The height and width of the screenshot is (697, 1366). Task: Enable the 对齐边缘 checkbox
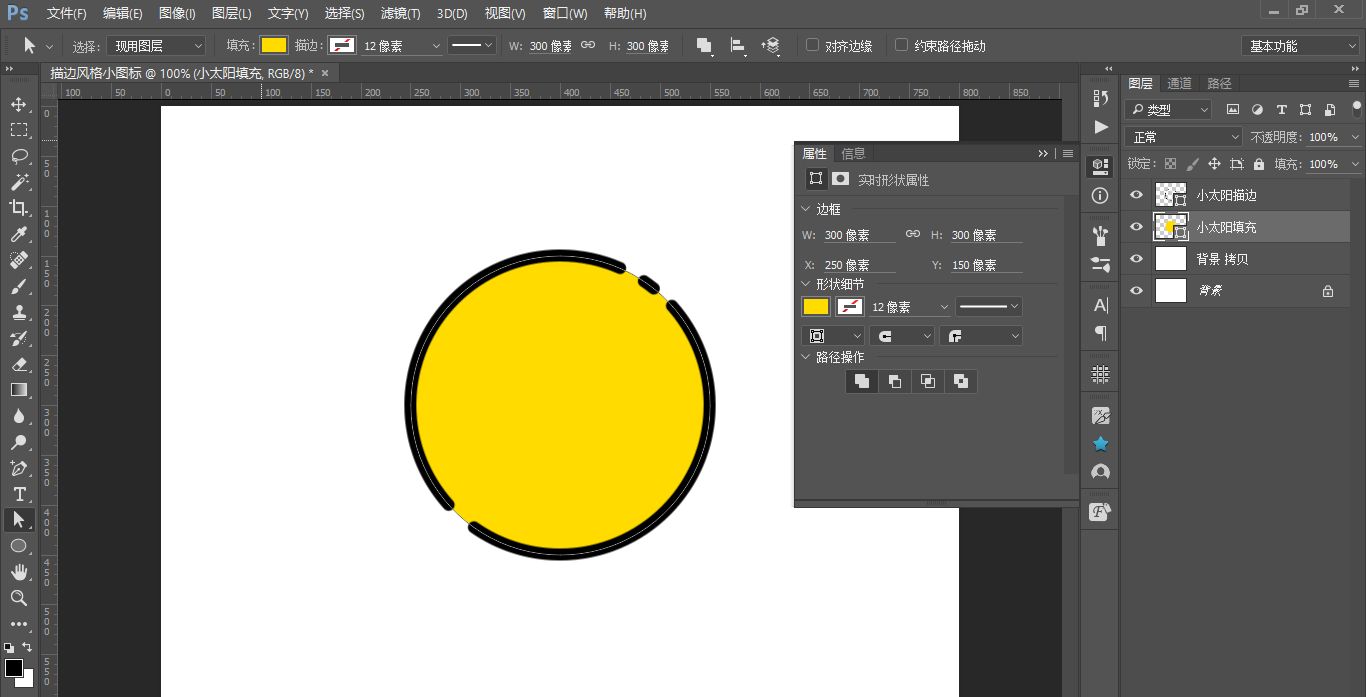point(812,45)
